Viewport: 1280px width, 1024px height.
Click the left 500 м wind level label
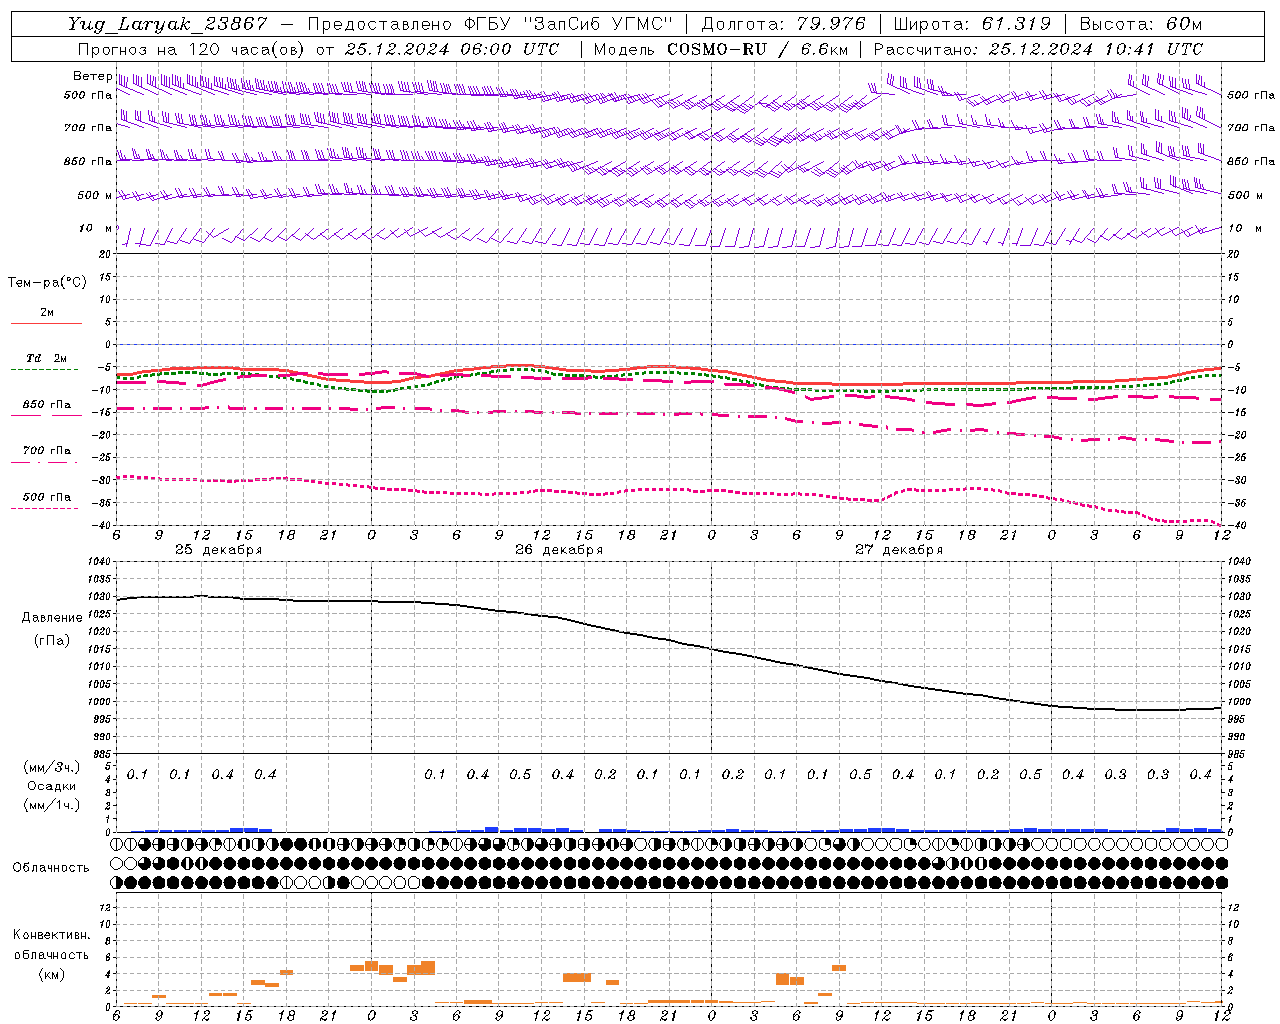point(95,195)
